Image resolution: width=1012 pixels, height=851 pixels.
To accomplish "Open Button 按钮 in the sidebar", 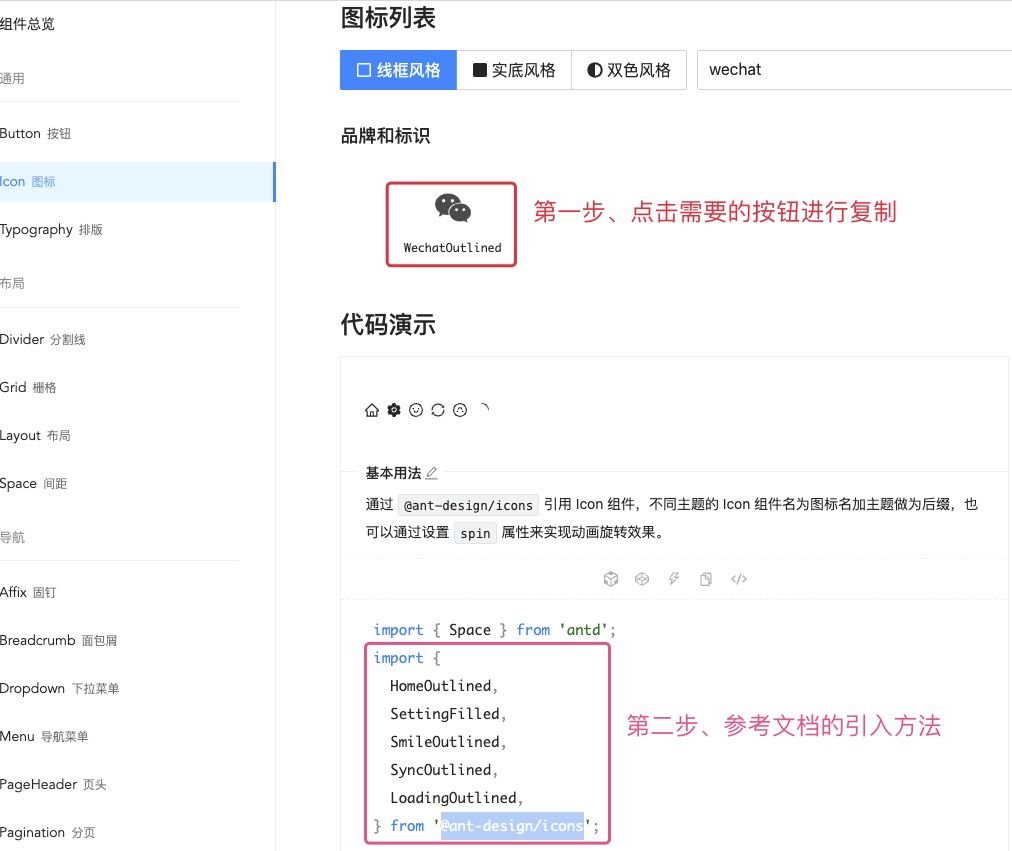I will click(x=35, y=134).
